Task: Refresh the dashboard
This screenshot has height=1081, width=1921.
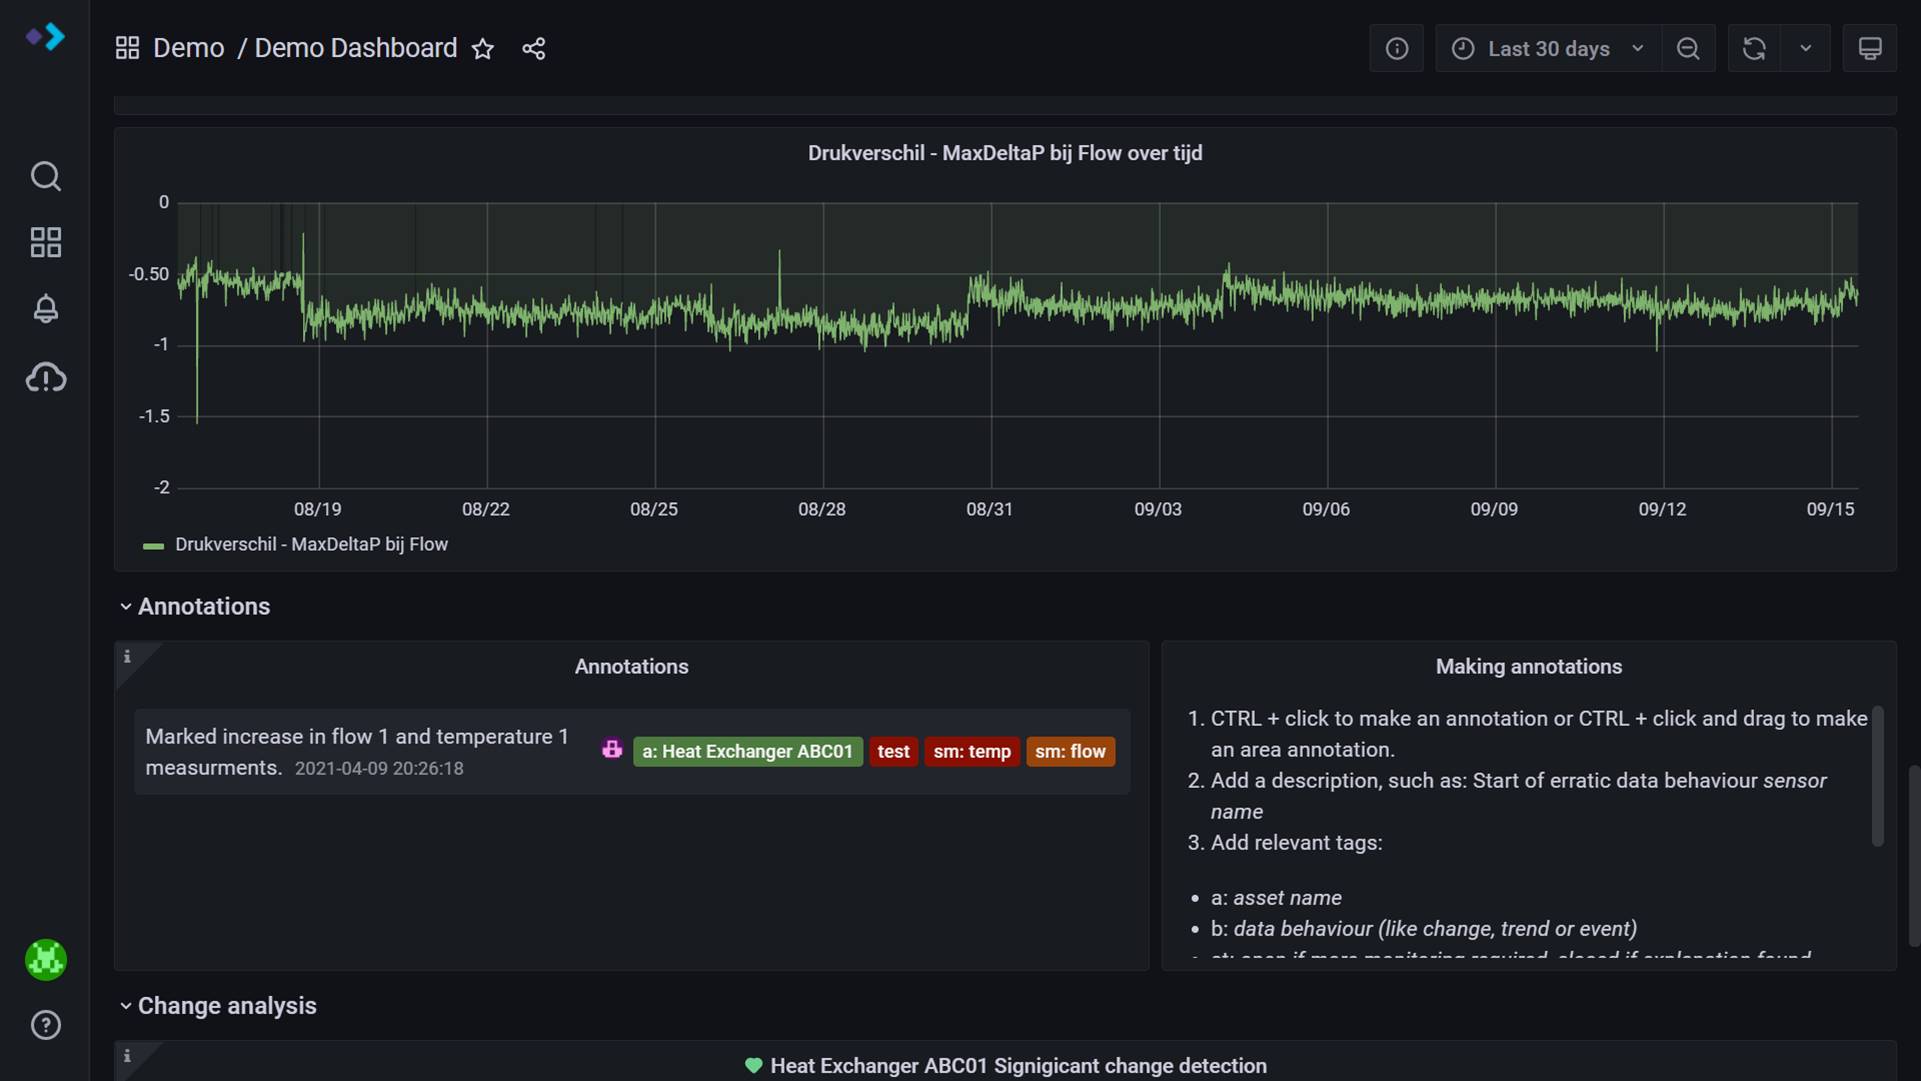Action: [1753, 49]
